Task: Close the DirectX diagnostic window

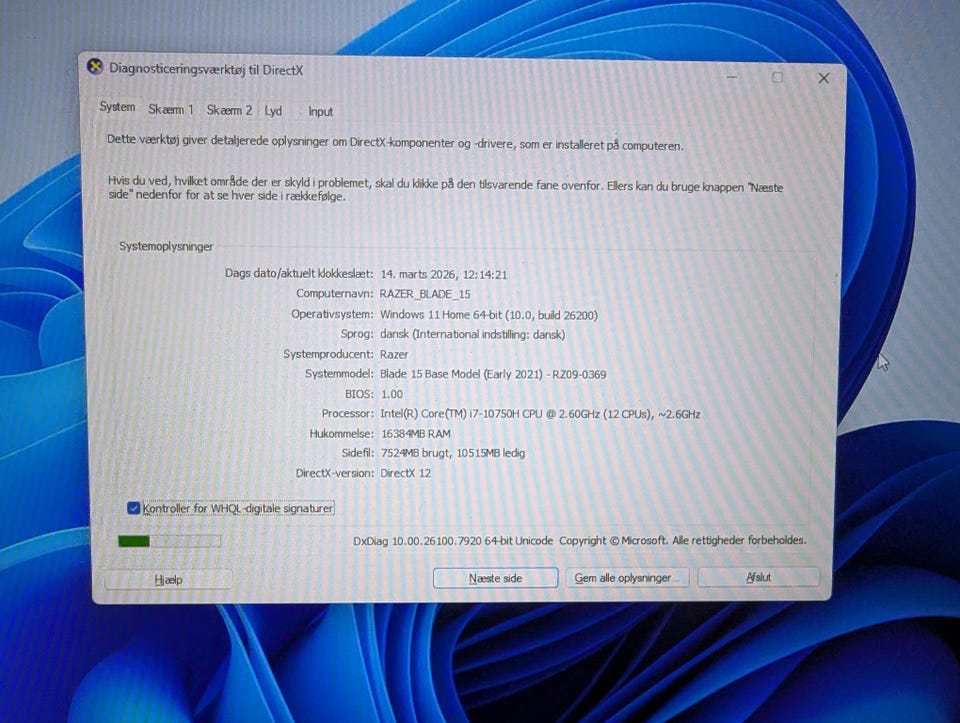Action: coord(823,78)
